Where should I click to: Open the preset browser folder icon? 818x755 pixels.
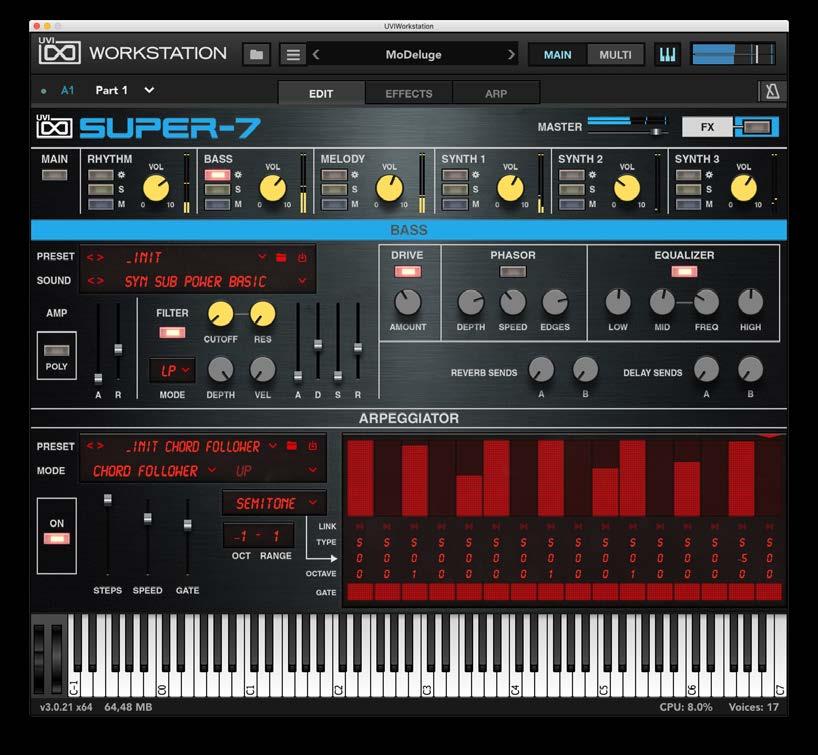256,55
